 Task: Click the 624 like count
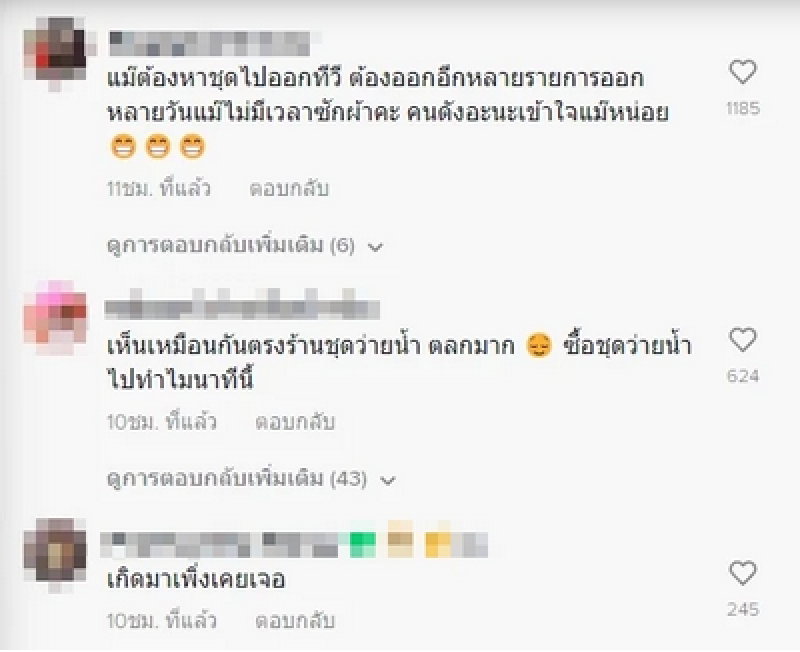click(743, 377)
